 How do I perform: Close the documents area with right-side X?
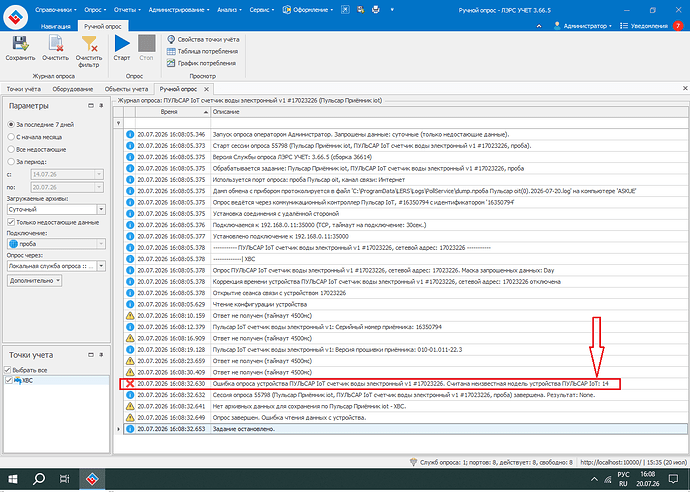pyautogui.click(x=685, y=88)
